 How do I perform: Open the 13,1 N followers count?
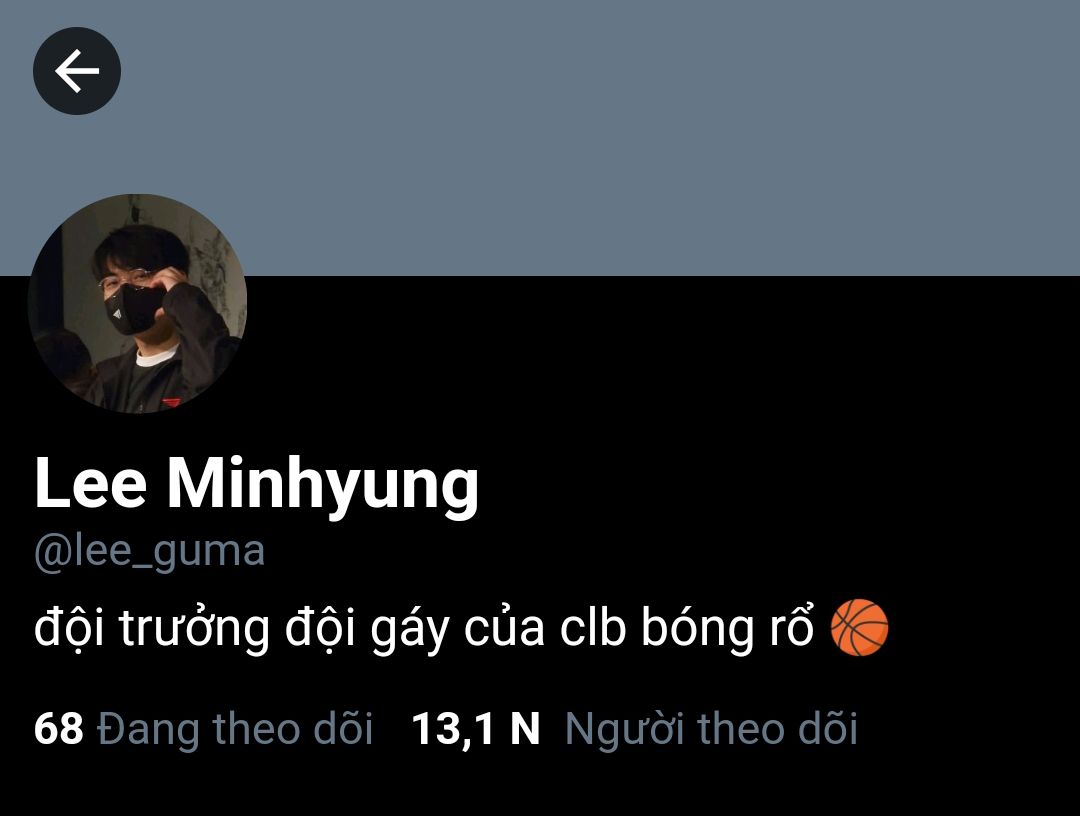click(634, 729)
